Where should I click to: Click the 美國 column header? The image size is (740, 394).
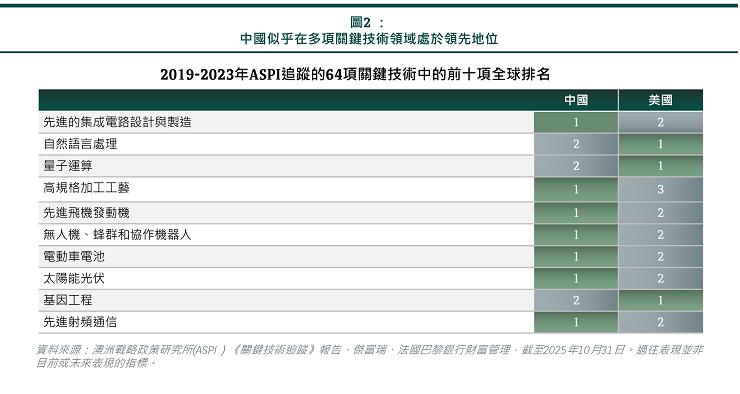660,100
